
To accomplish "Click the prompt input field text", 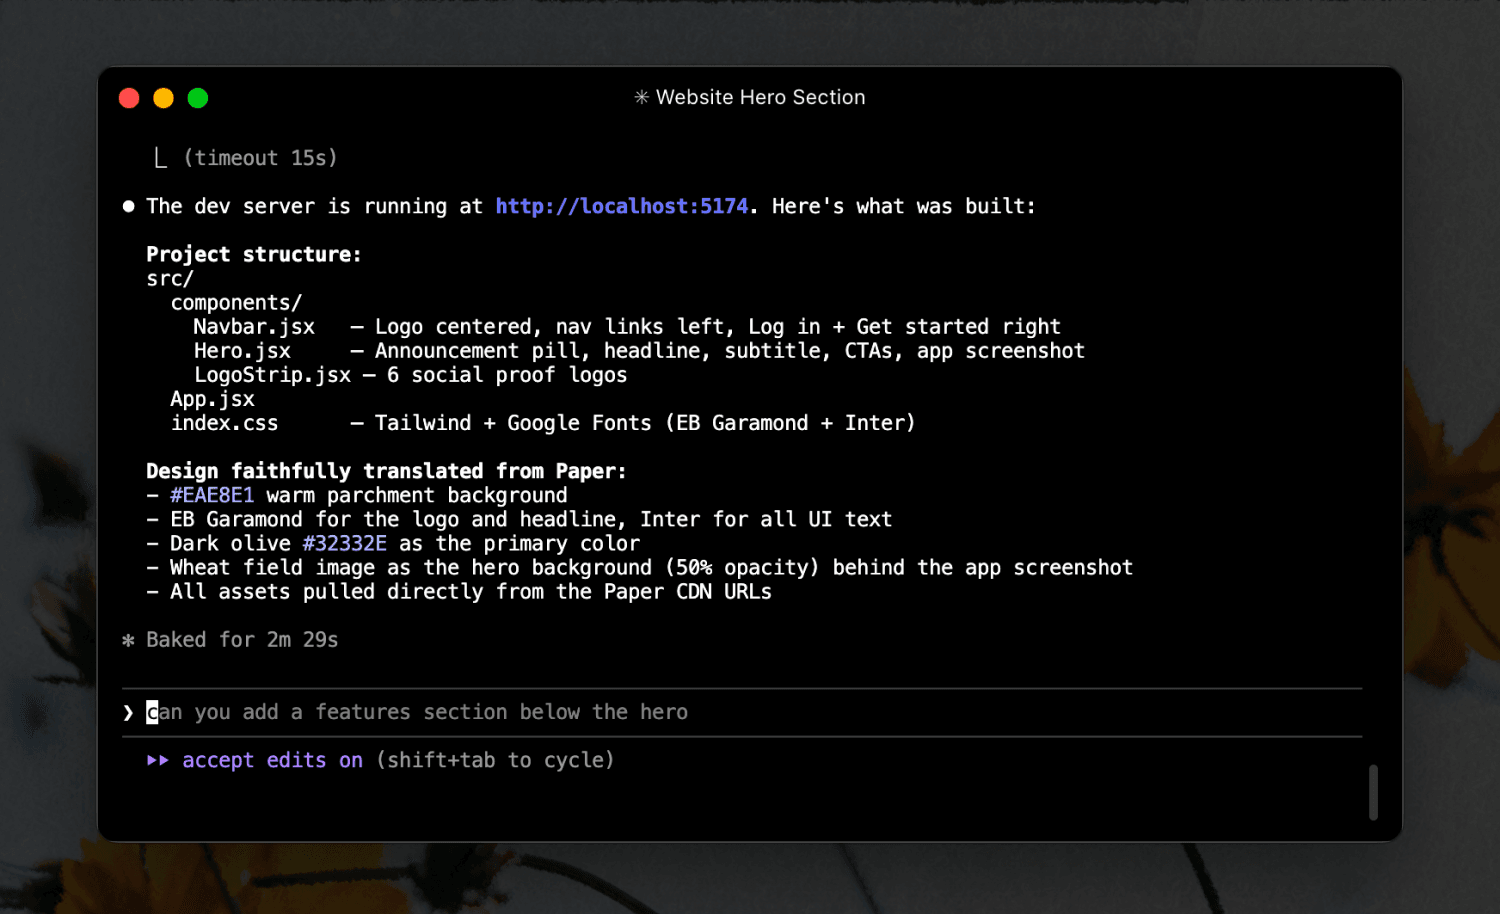I will [417, 712].
